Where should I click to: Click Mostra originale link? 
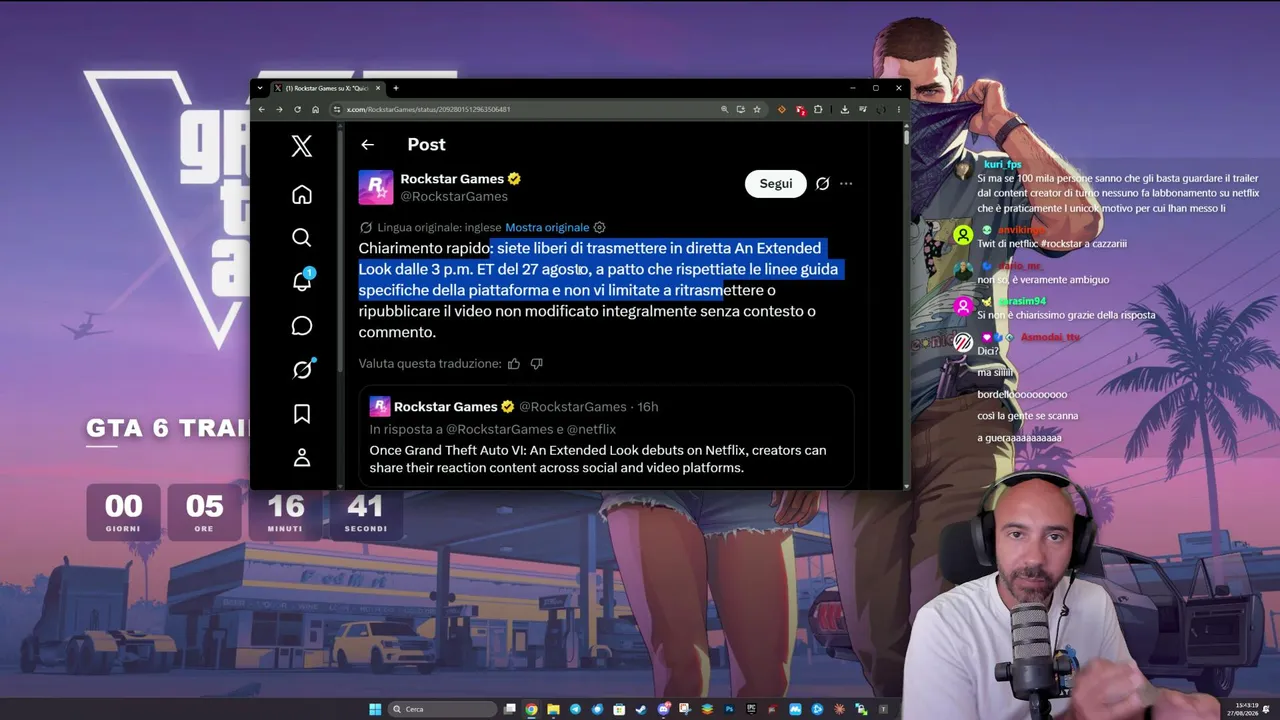547,227
